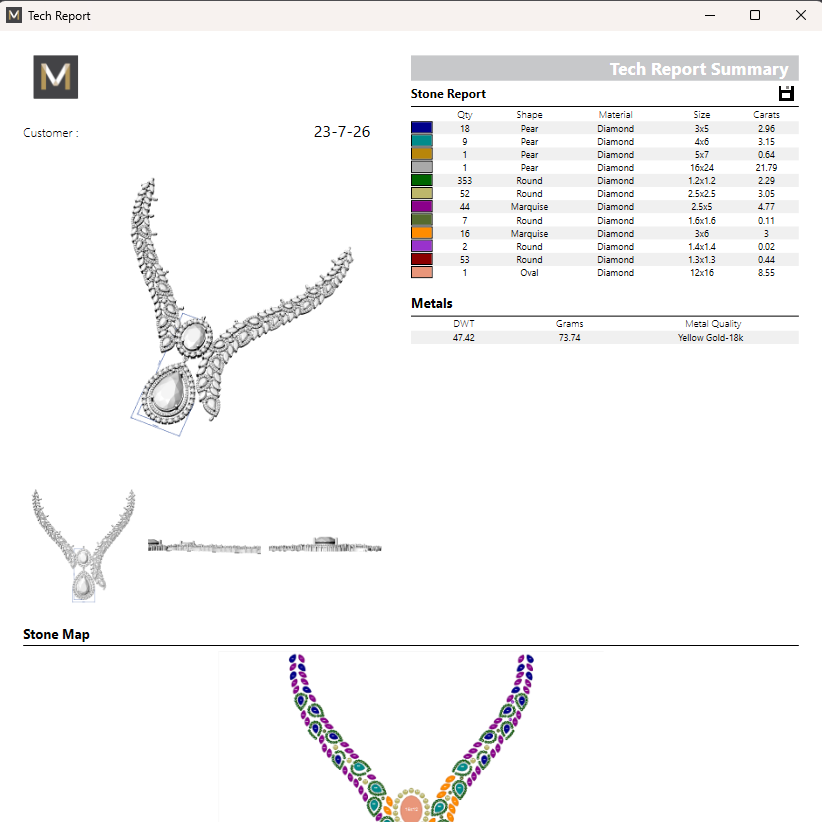Click the Size column header
This screenshot has height=822, width=822.
coord(701,115)
